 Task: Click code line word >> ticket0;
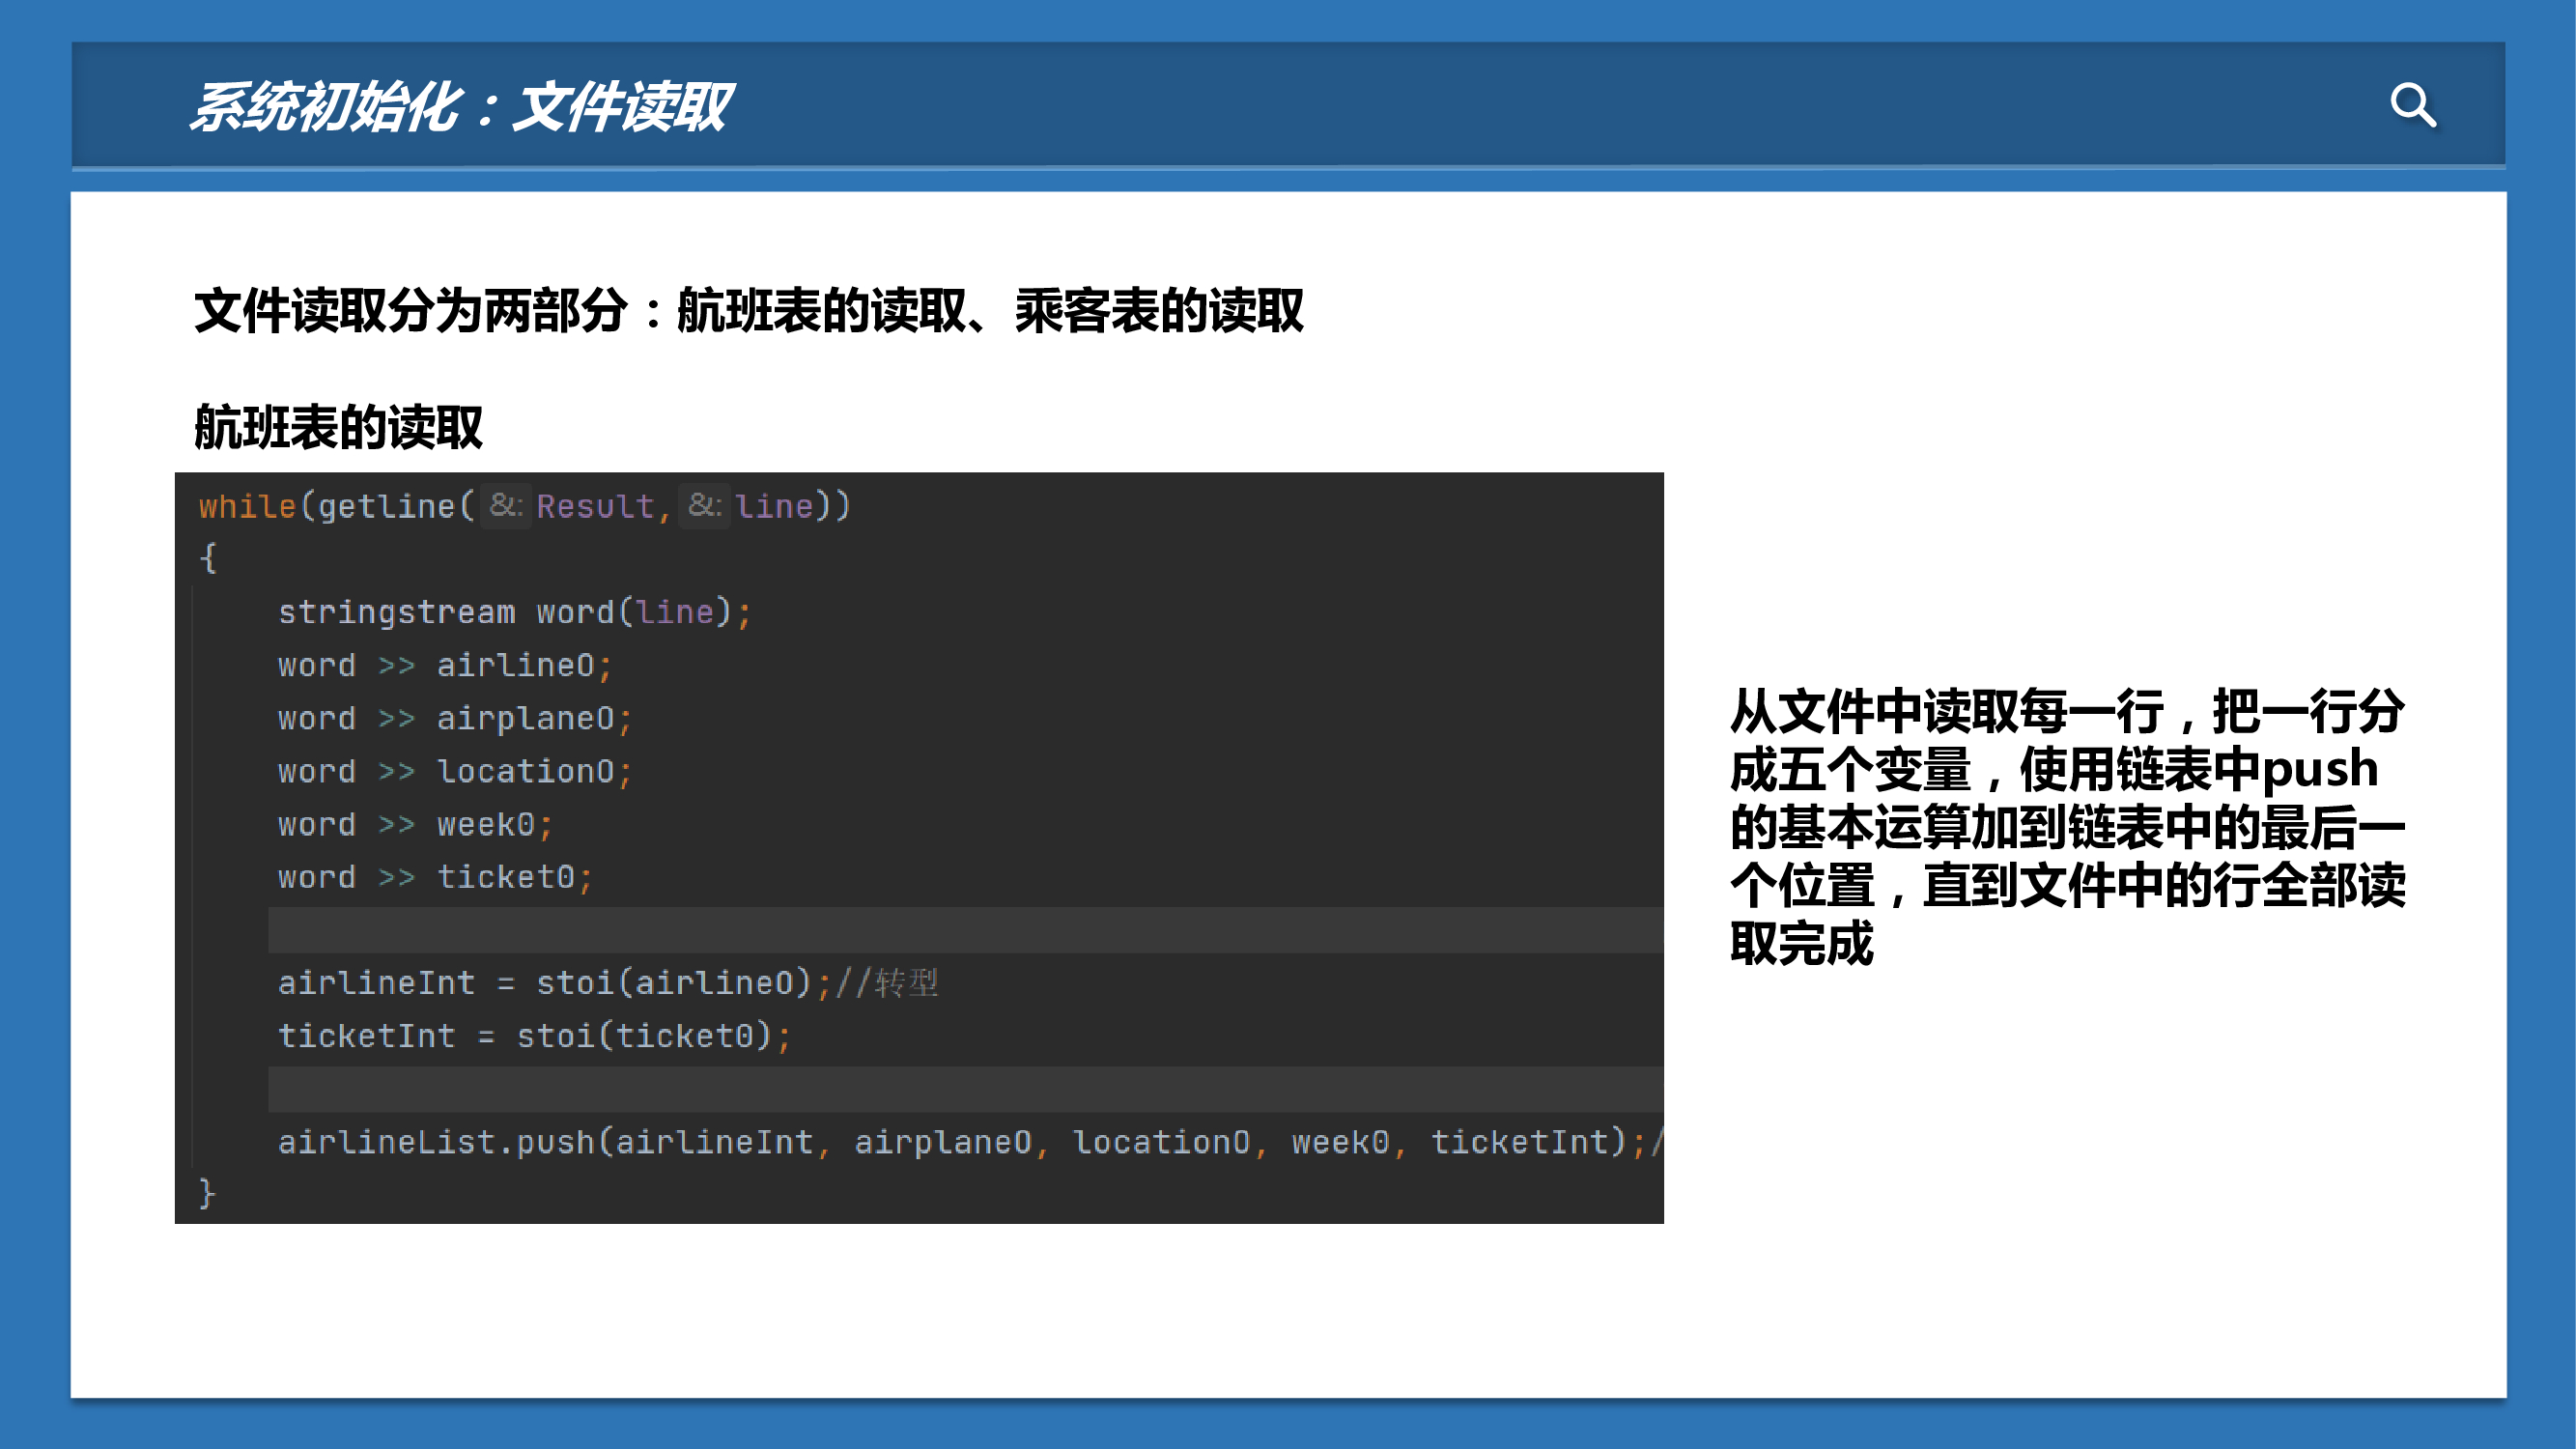[435, 877]
